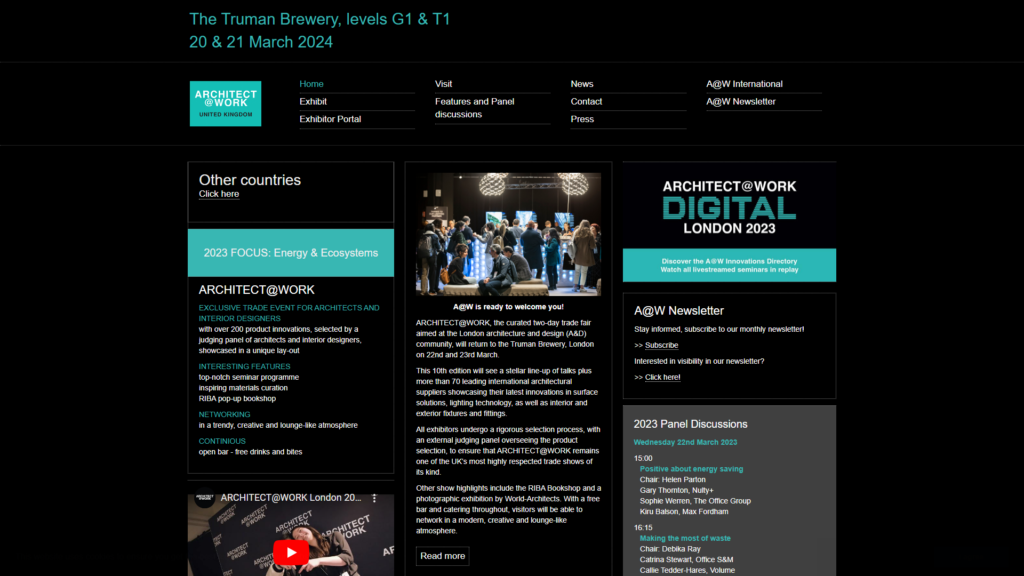Click 'Wednesday 22nd March 2023' date text

coord(685,442)
